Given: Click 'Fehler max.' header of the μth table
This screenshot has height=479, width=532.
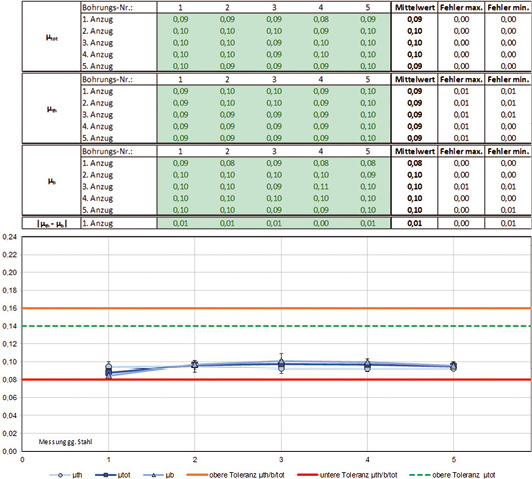Looking at the screenshot, I should point(461,79).
